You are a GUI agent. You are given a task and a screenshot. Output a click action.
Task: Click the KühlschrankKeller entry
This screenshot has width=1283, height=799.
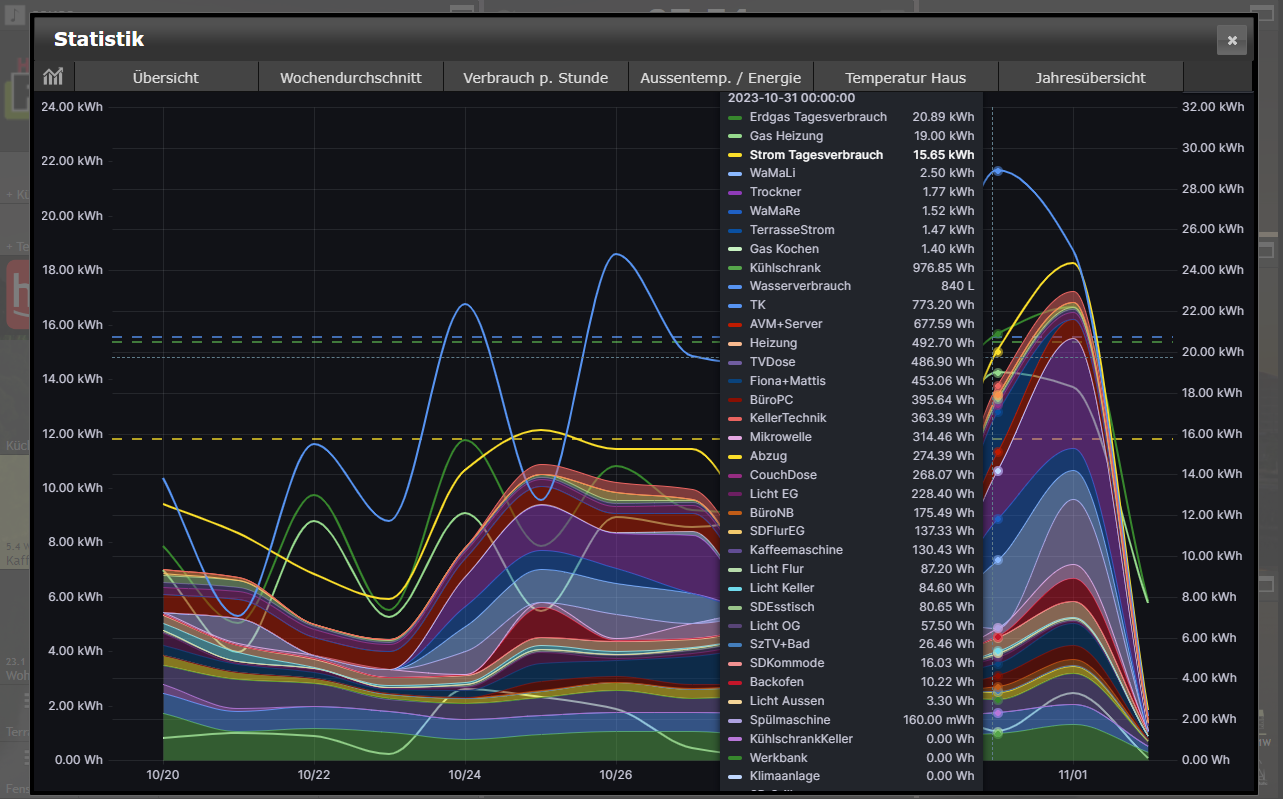click(851, 739)
